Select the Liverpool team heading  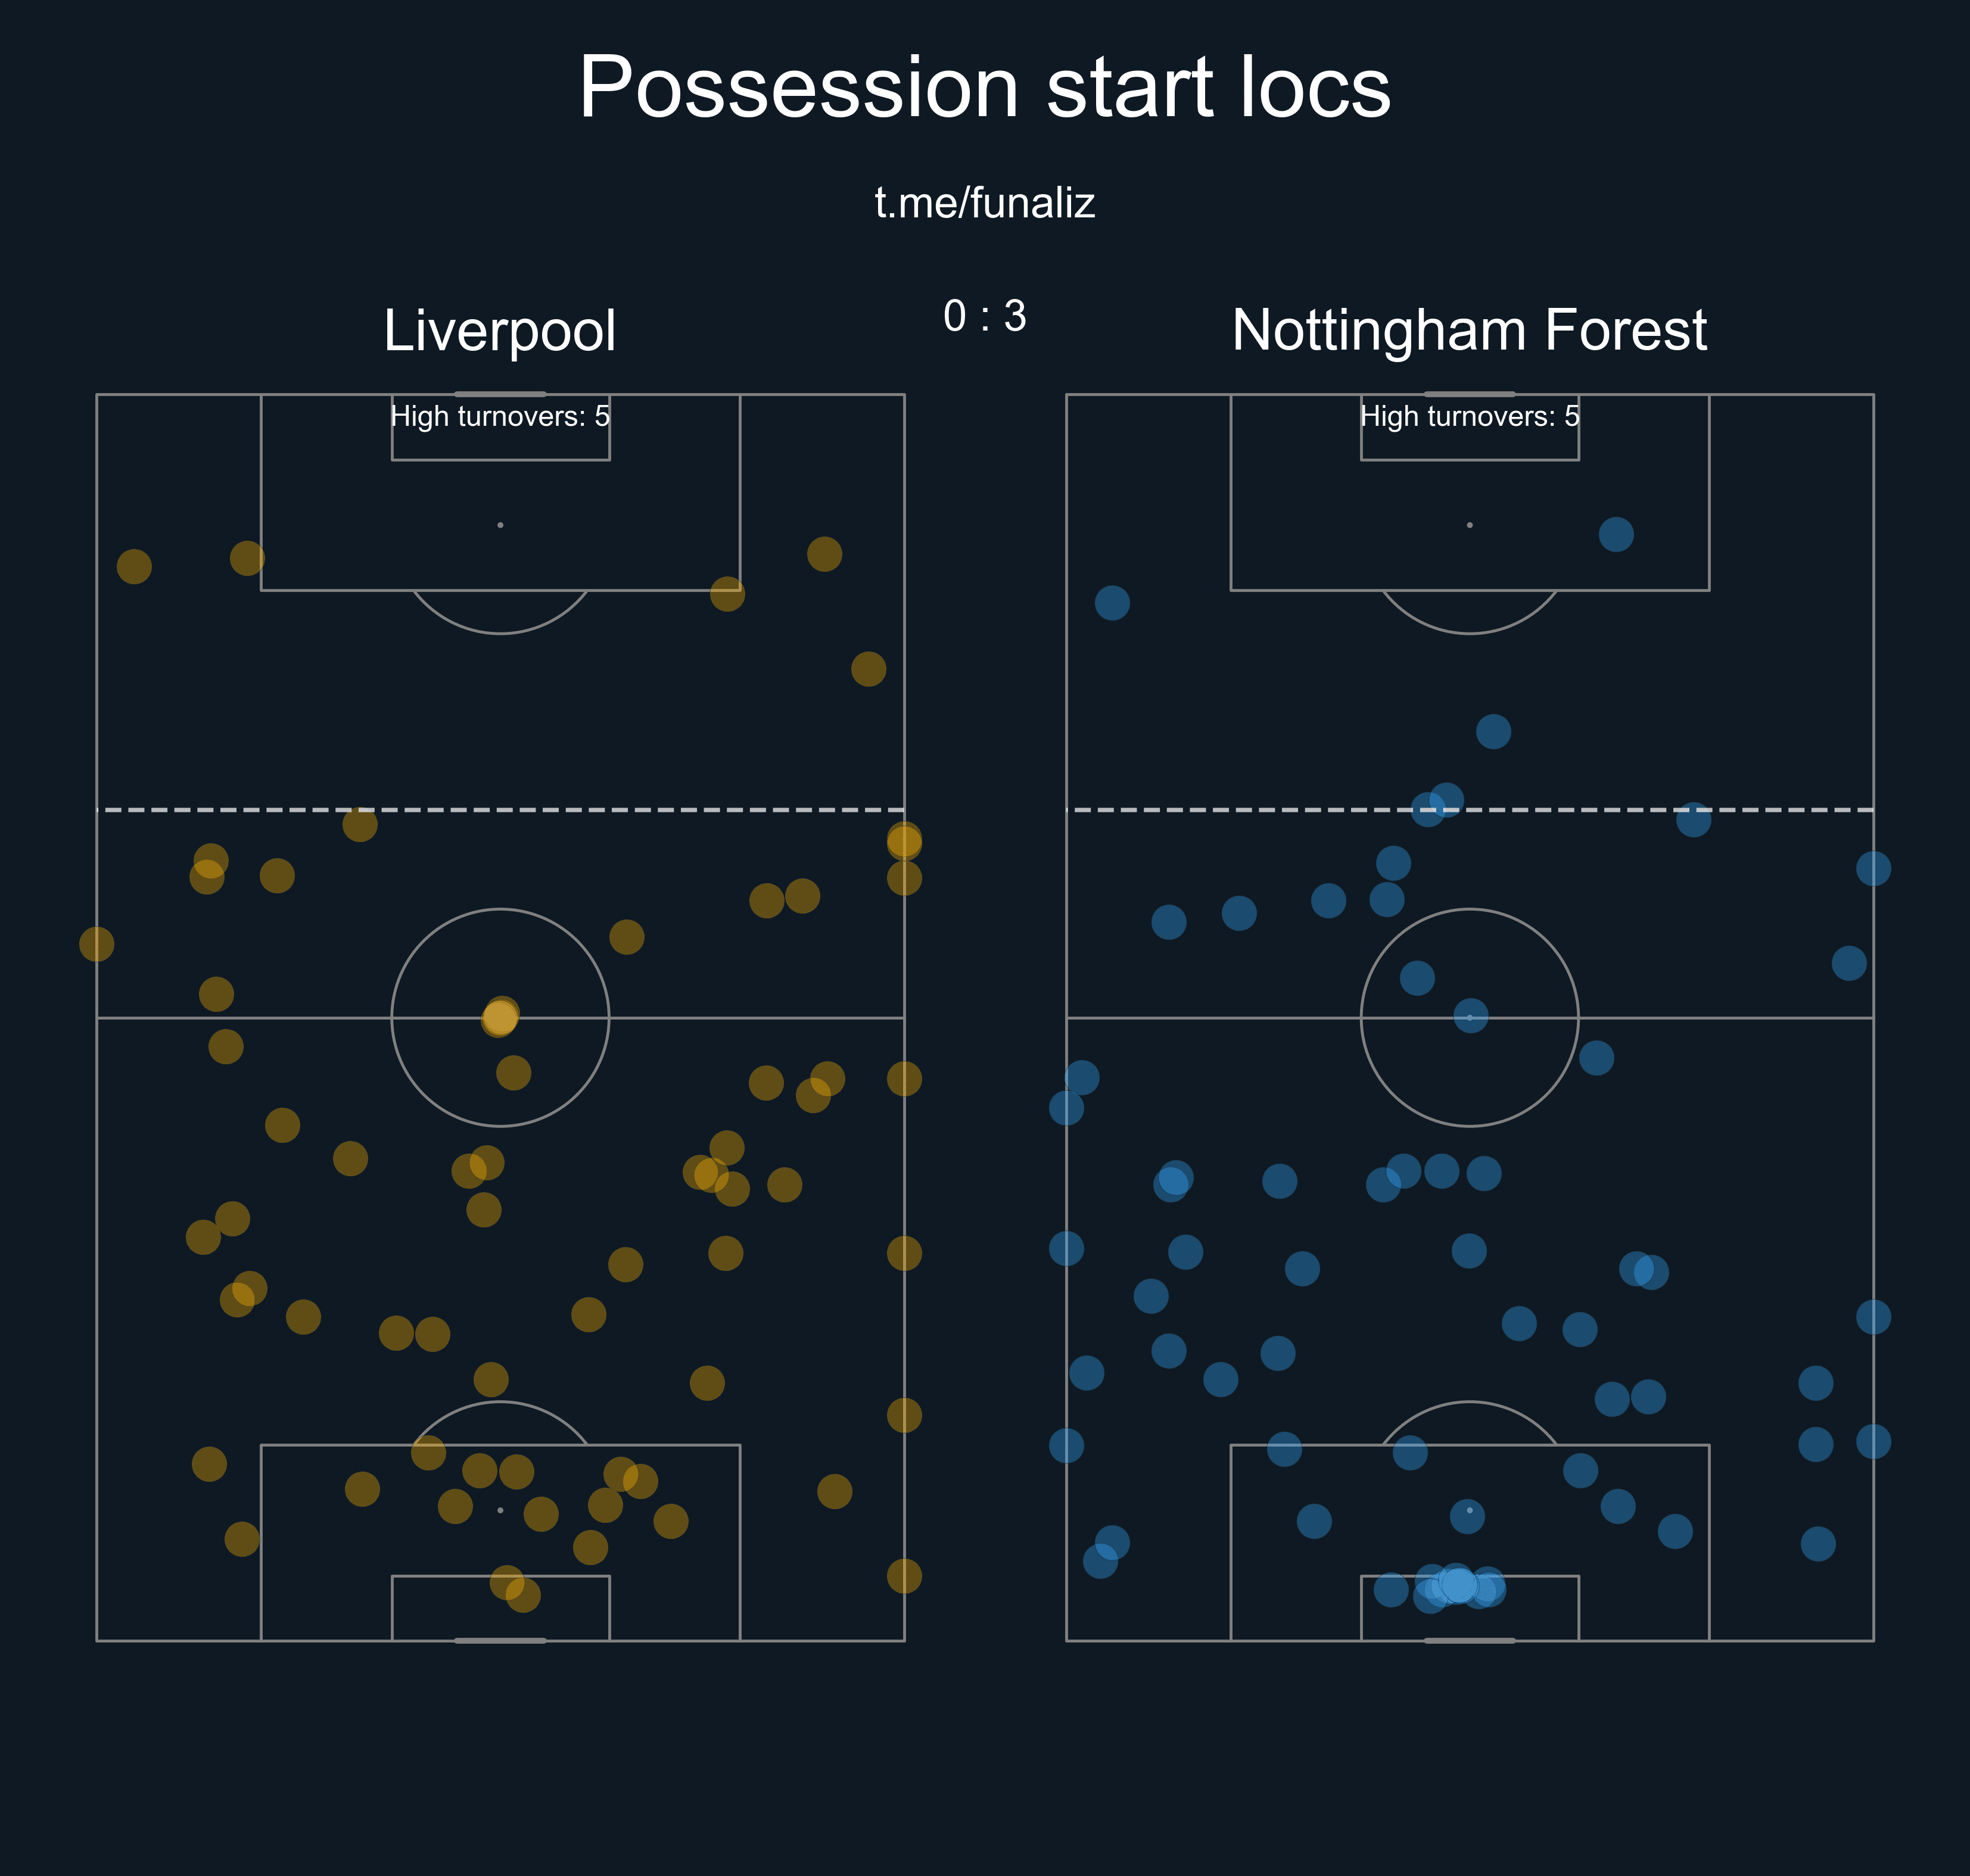click(x=500, y=330)
